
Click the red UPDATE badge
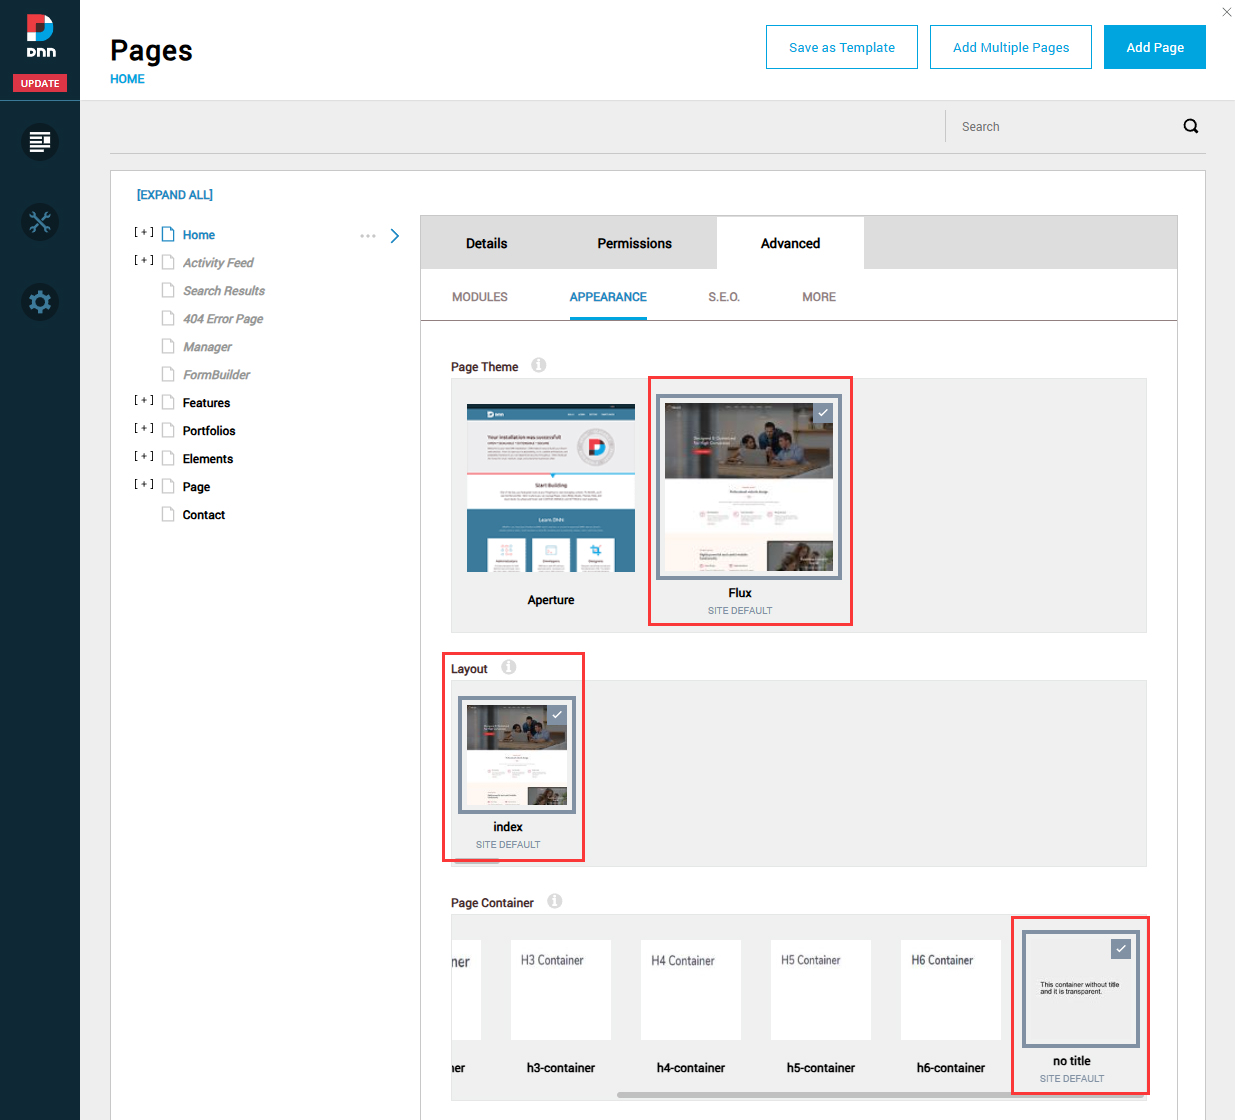click(x=40, y=83)
